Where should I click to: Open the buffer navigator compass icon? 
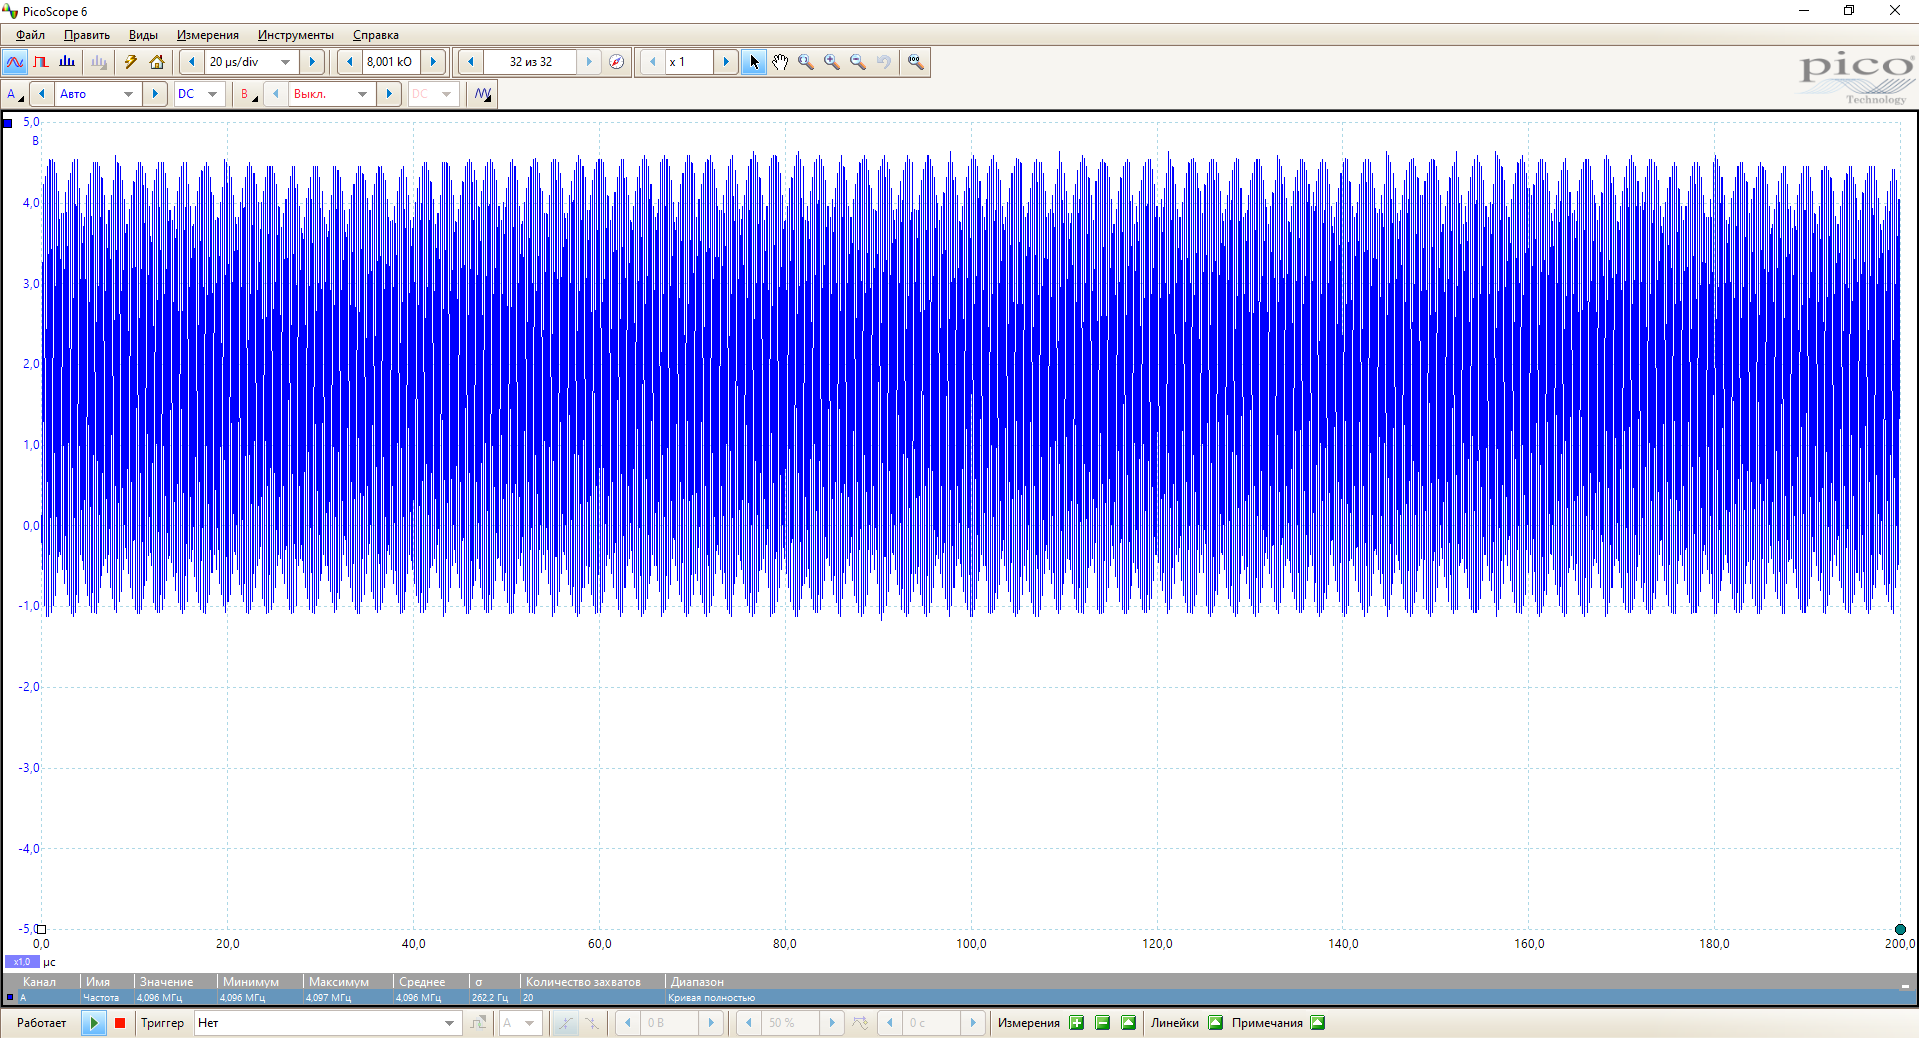tap(617, 62)
